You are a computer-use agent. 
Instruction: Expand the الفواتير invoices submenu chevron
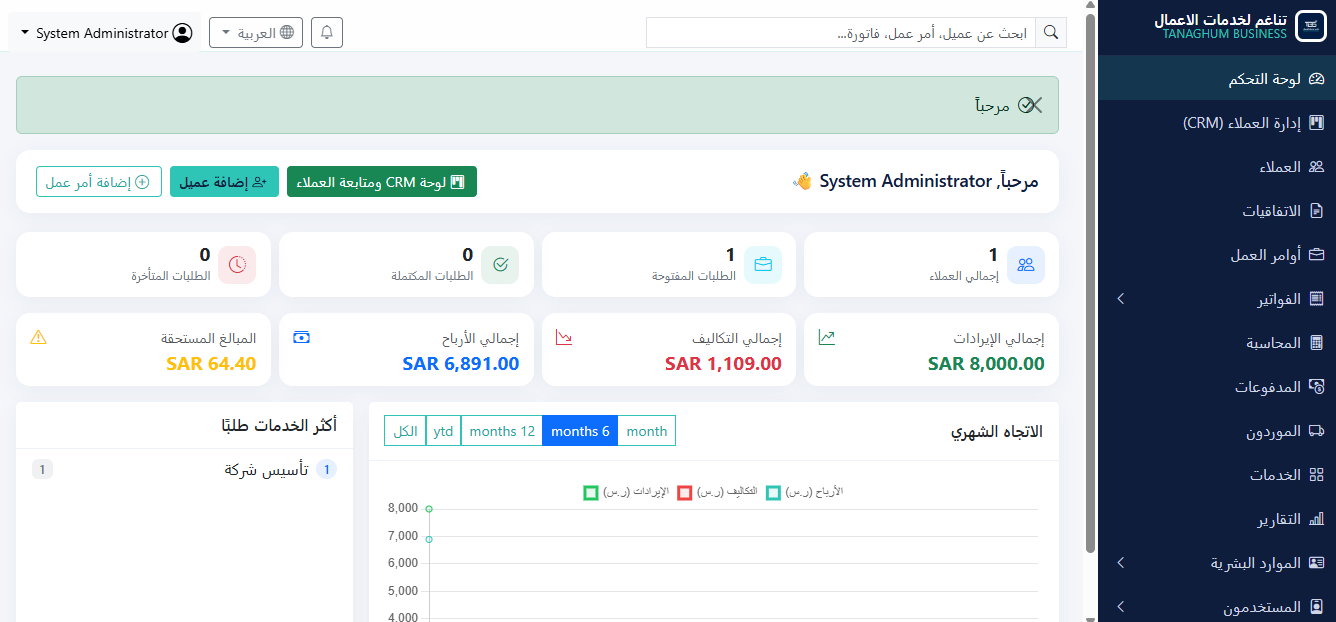coord(1120,299)
